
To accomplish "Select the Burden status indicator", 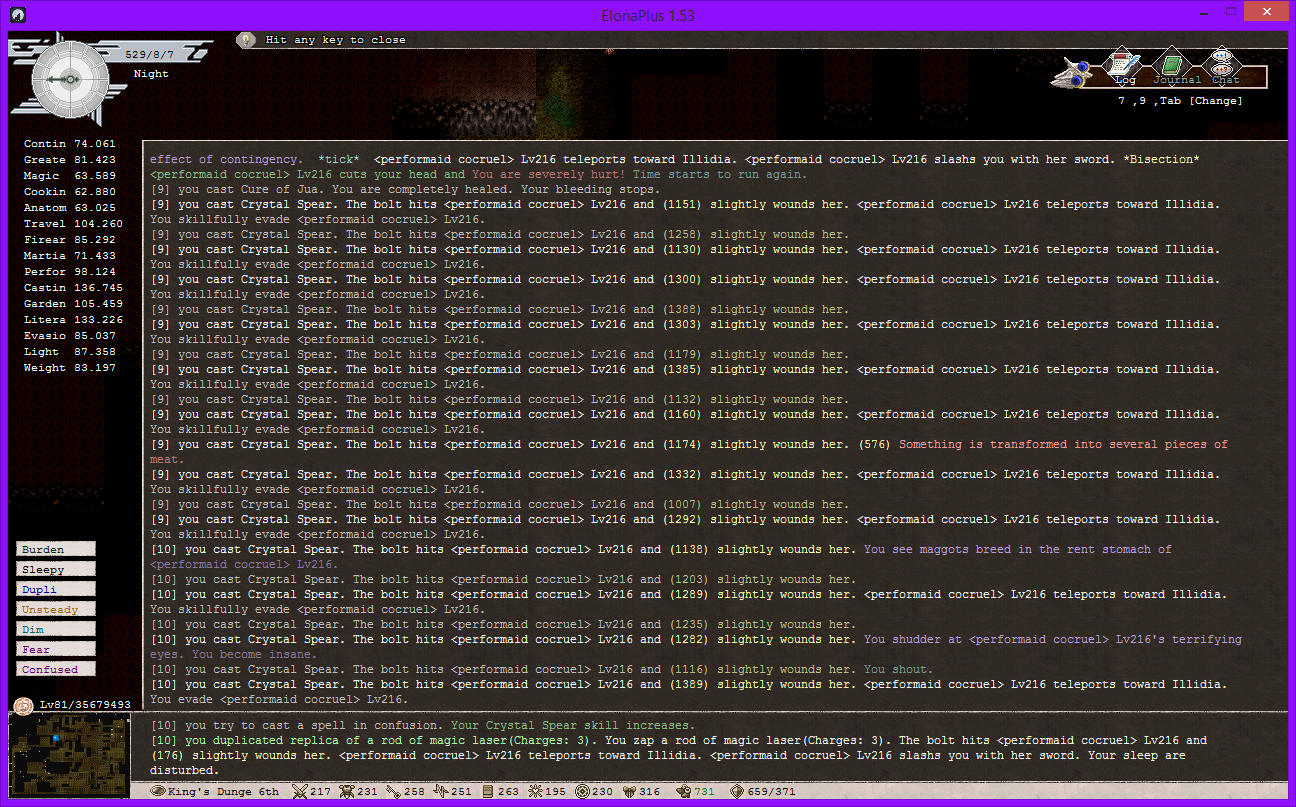I will click(x=56, y=549).
